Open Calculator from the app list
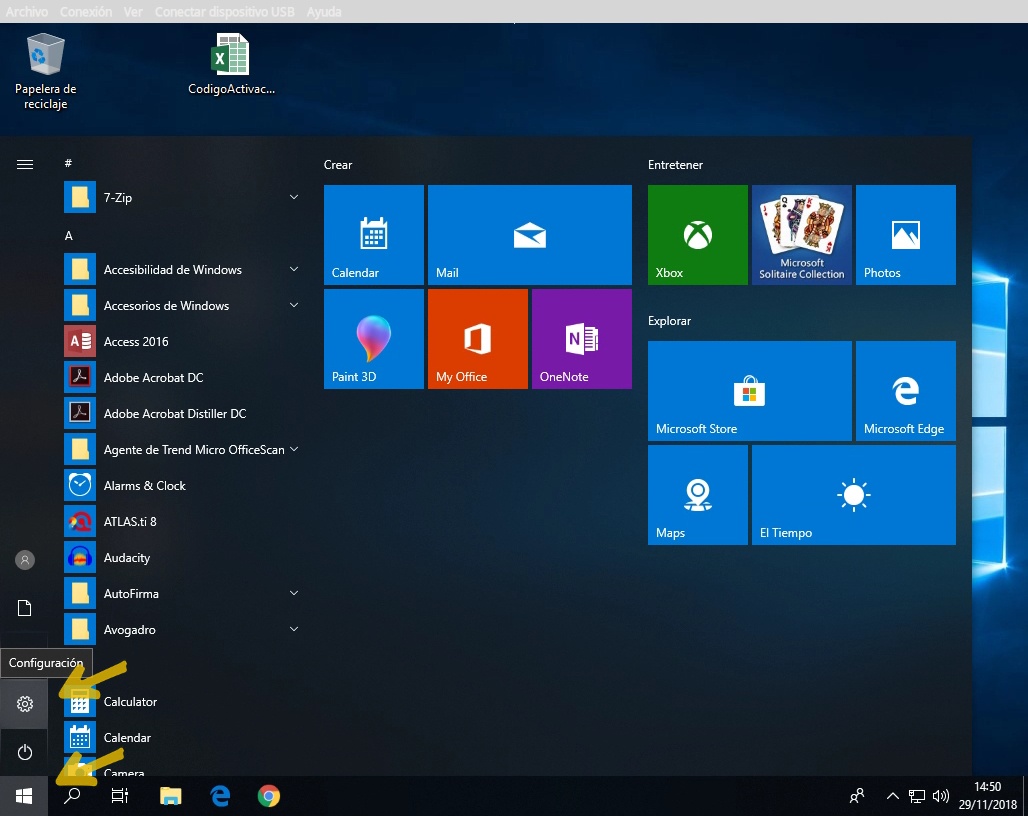1028x816 pixels. (182, 702)
